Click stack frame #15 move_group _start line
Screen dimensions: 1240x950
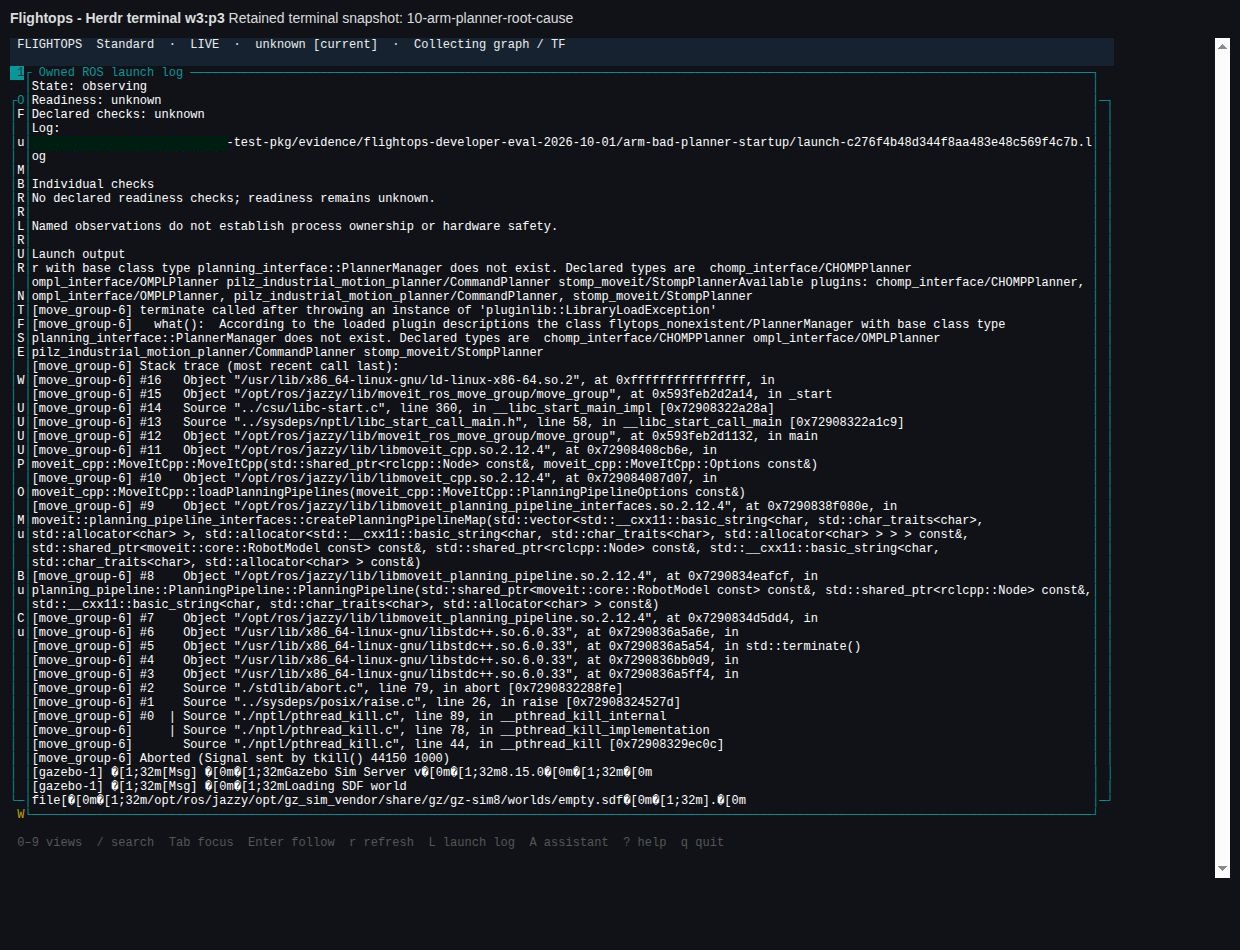(432, 394)
